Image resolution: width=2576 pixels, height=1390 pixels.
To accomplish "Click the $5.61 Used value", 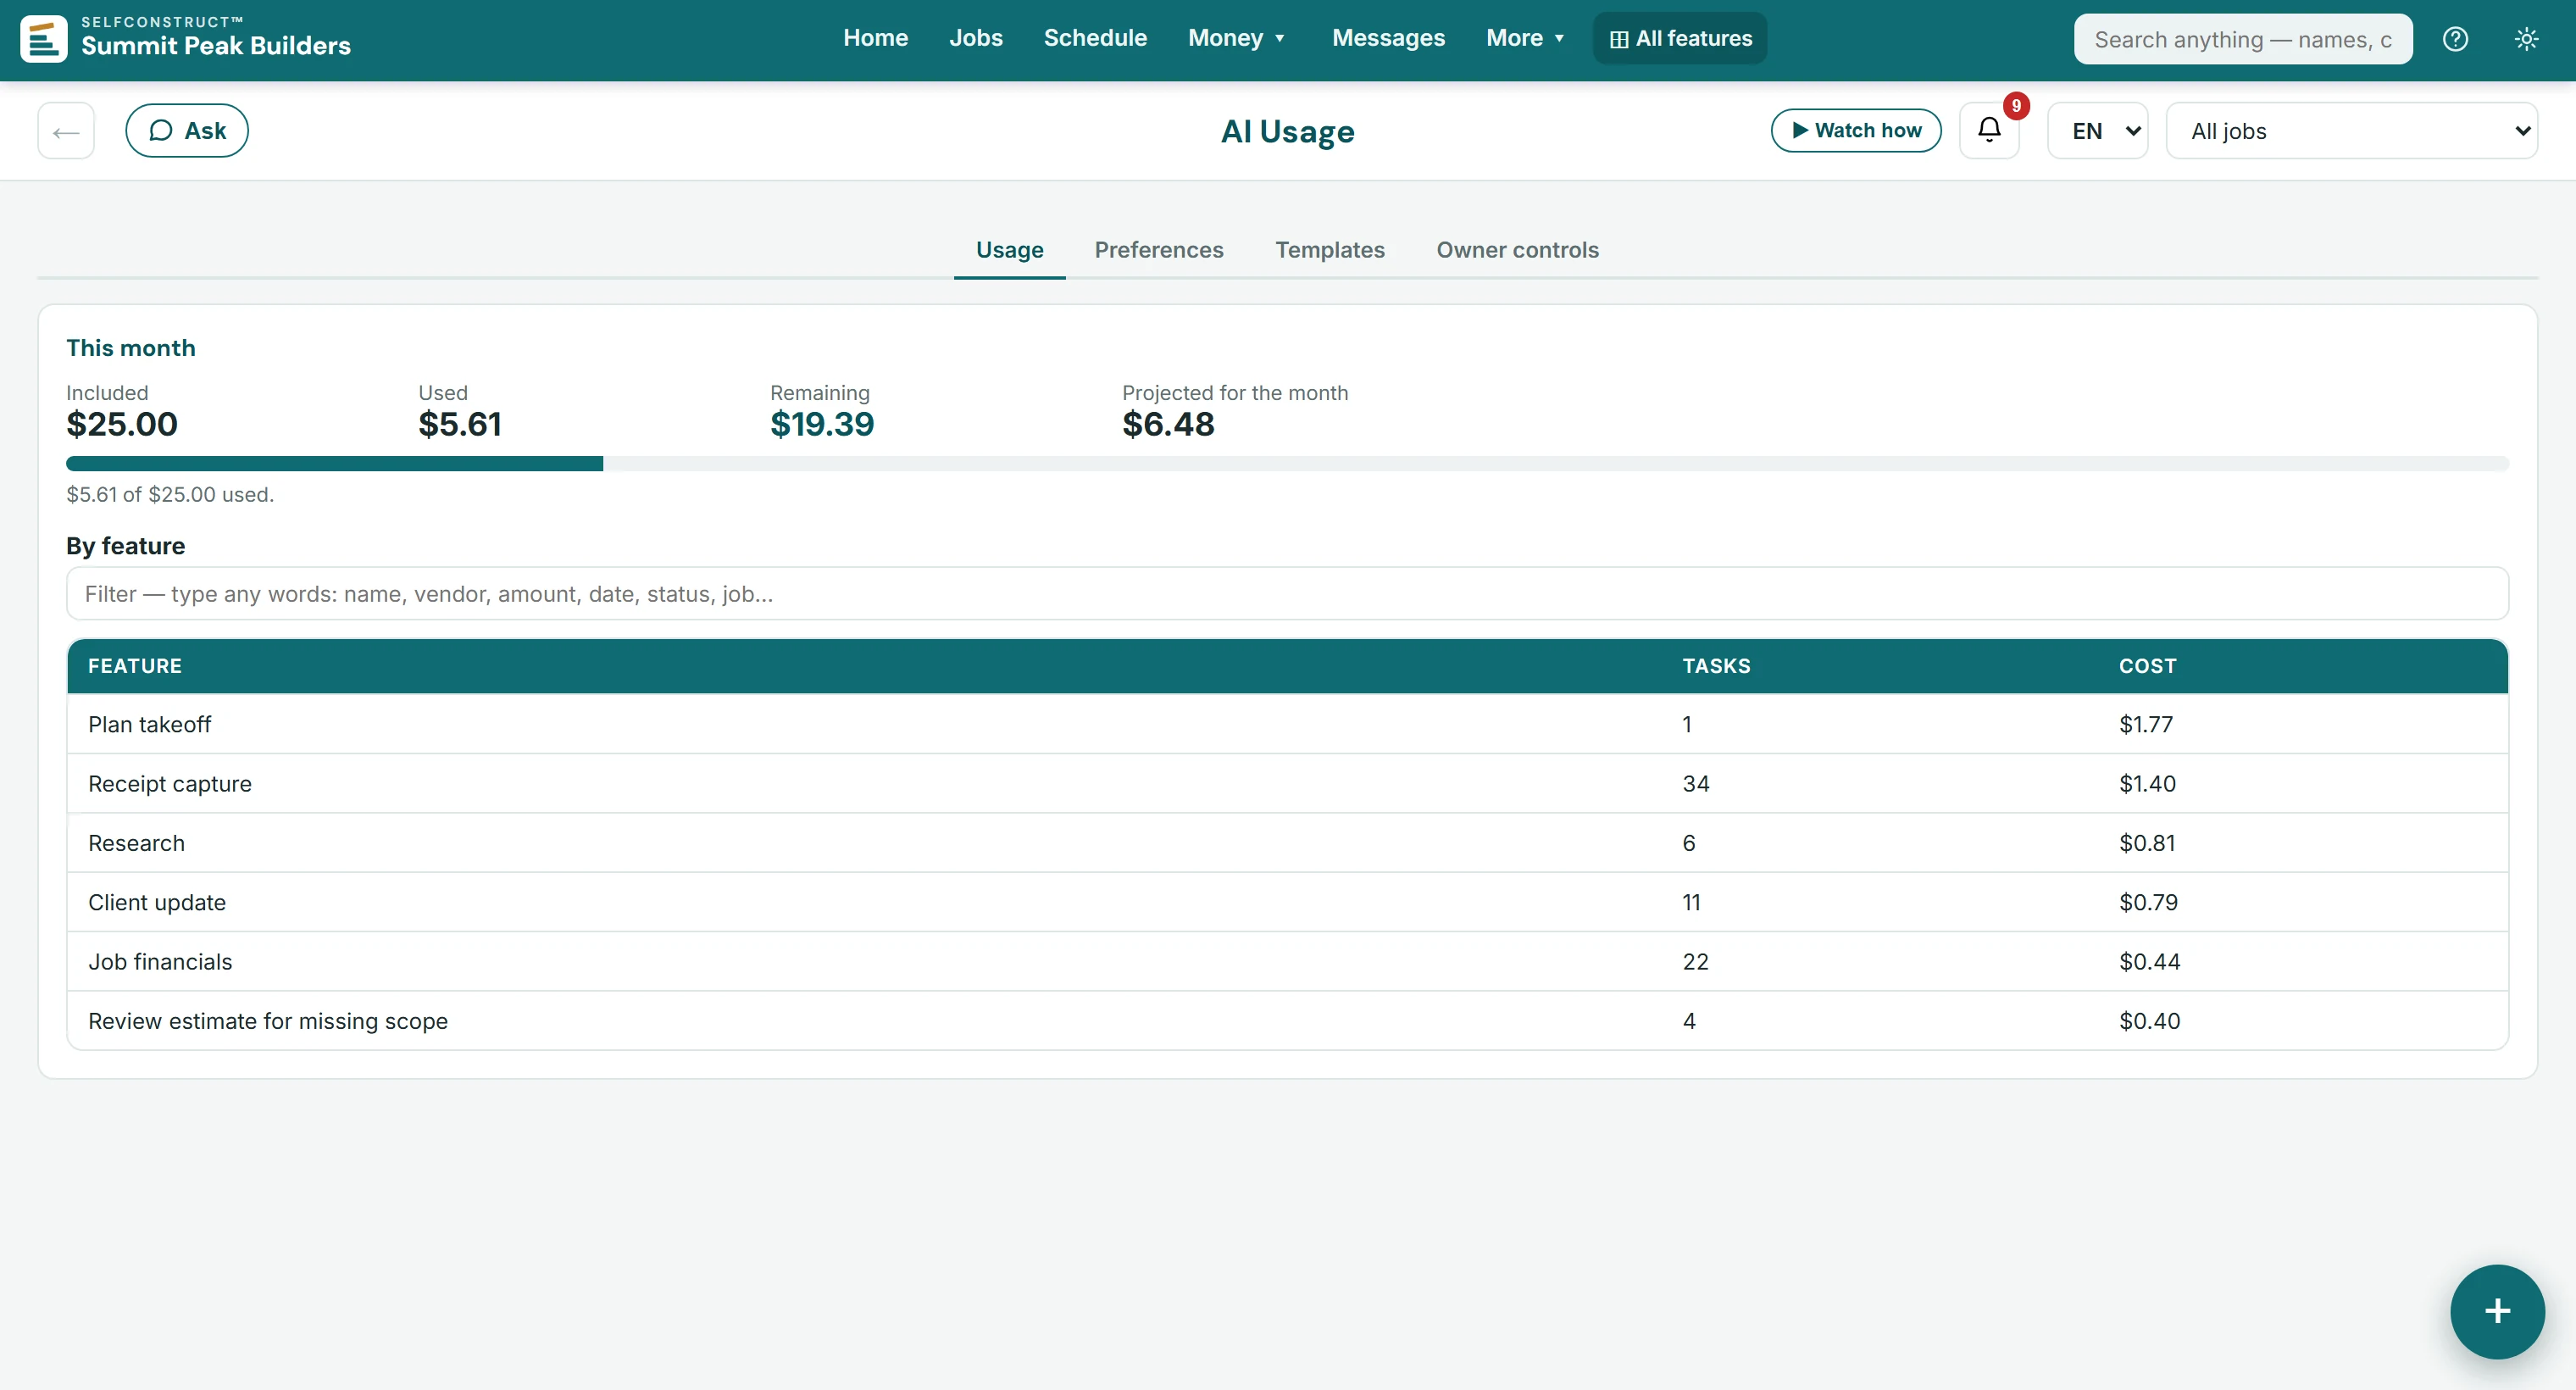I will [460, 424].
